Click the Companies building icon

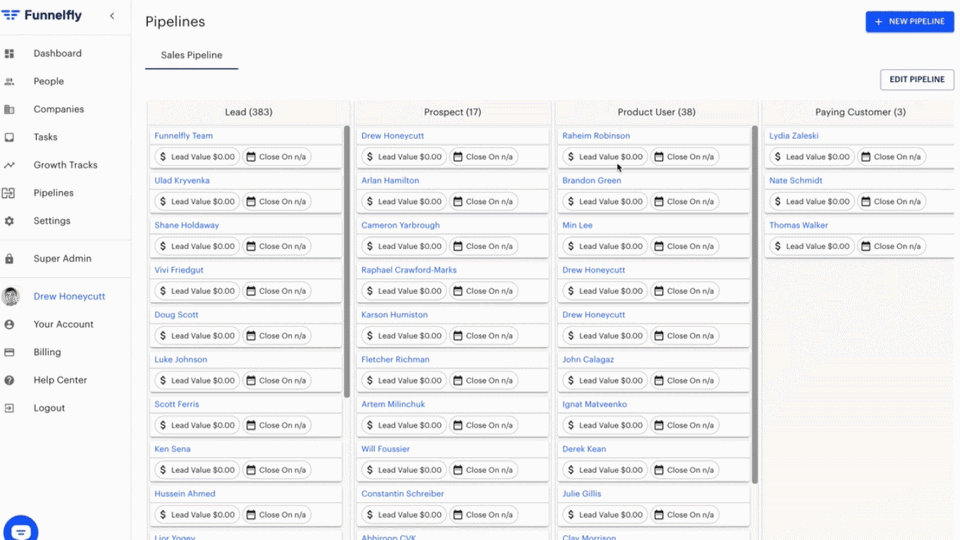pos(9,110)
